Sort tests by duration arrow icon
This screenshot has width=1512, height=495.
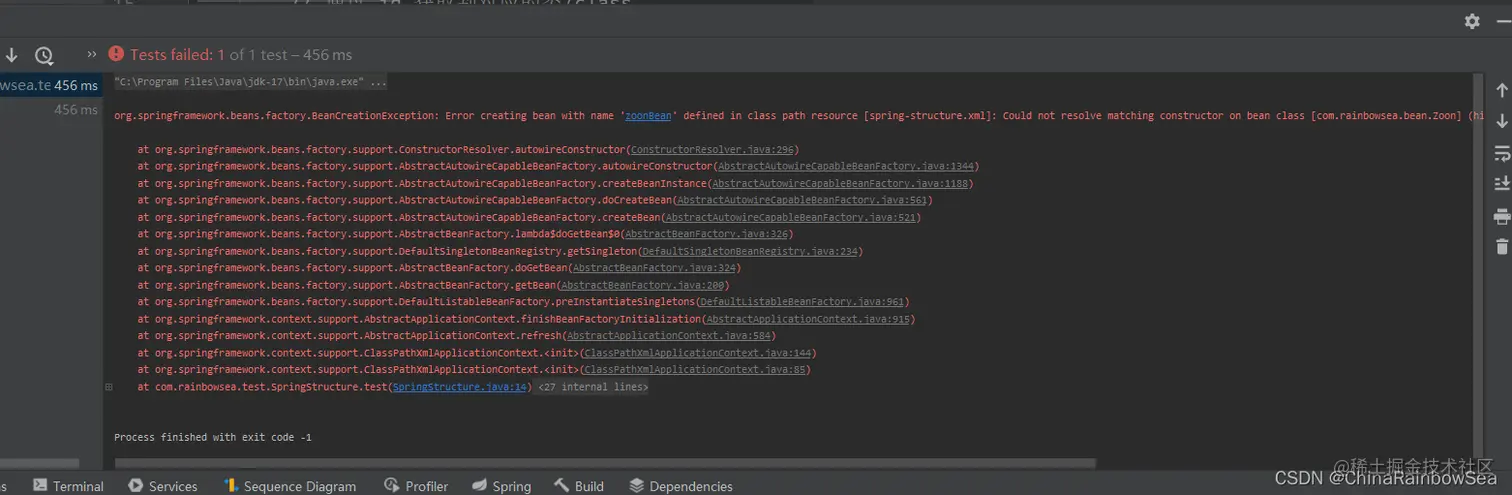click(x=12, y=55)
